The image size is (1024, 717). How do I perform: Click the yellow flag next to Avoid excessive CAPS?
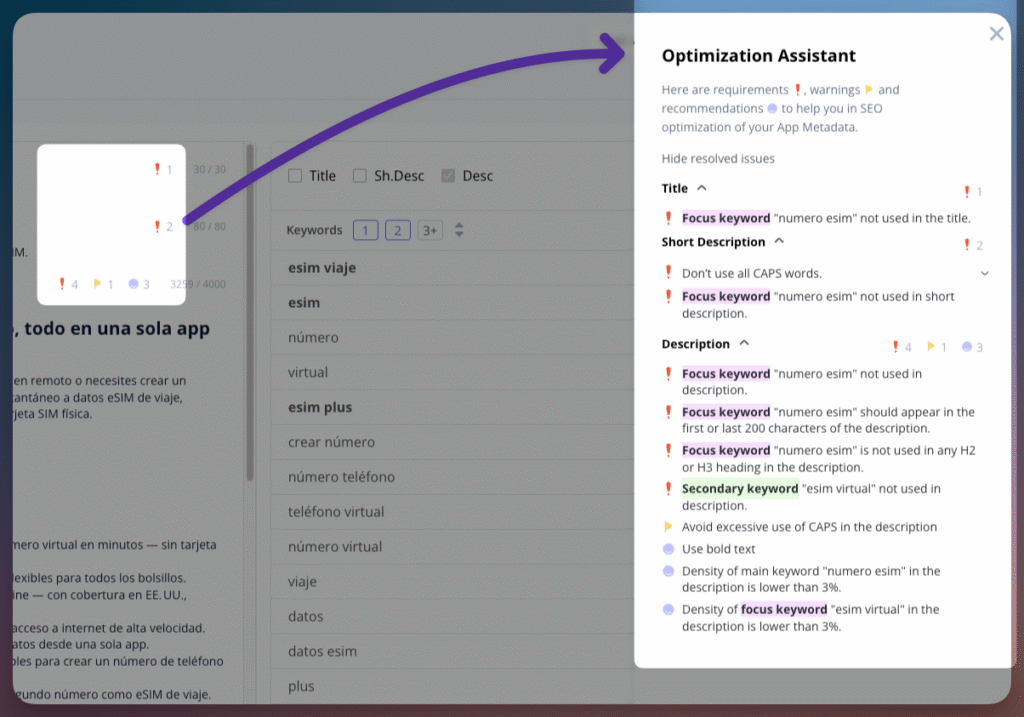click(668, 527)
